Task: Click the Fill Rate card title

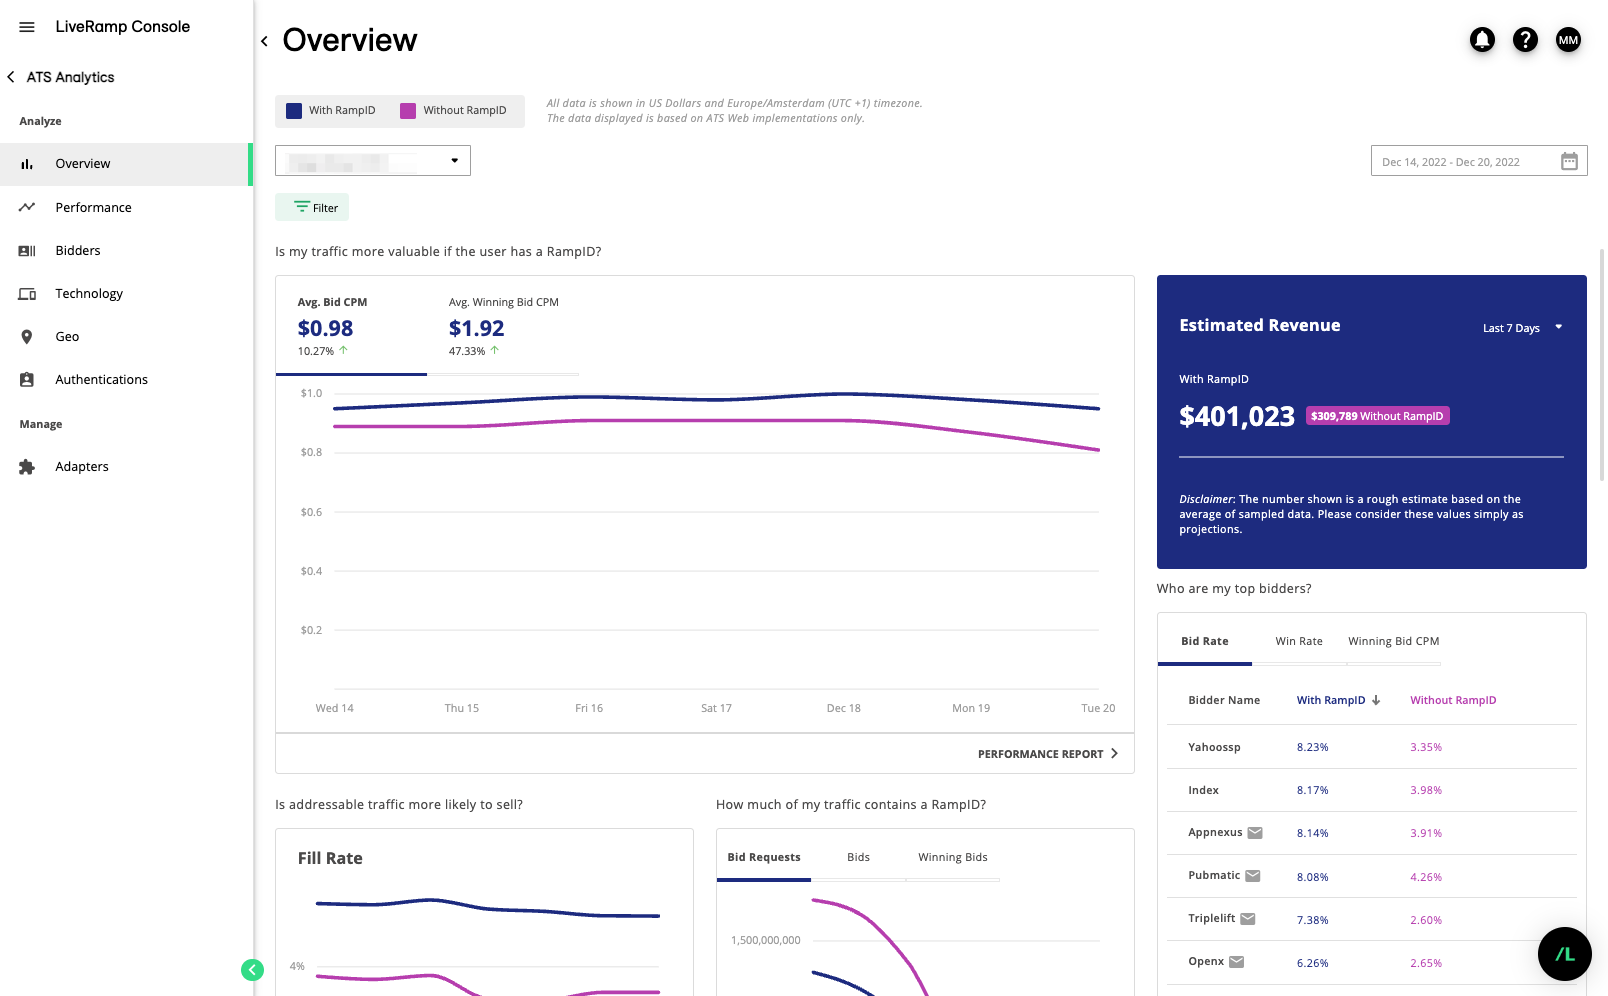Action: tap(330, 858)
